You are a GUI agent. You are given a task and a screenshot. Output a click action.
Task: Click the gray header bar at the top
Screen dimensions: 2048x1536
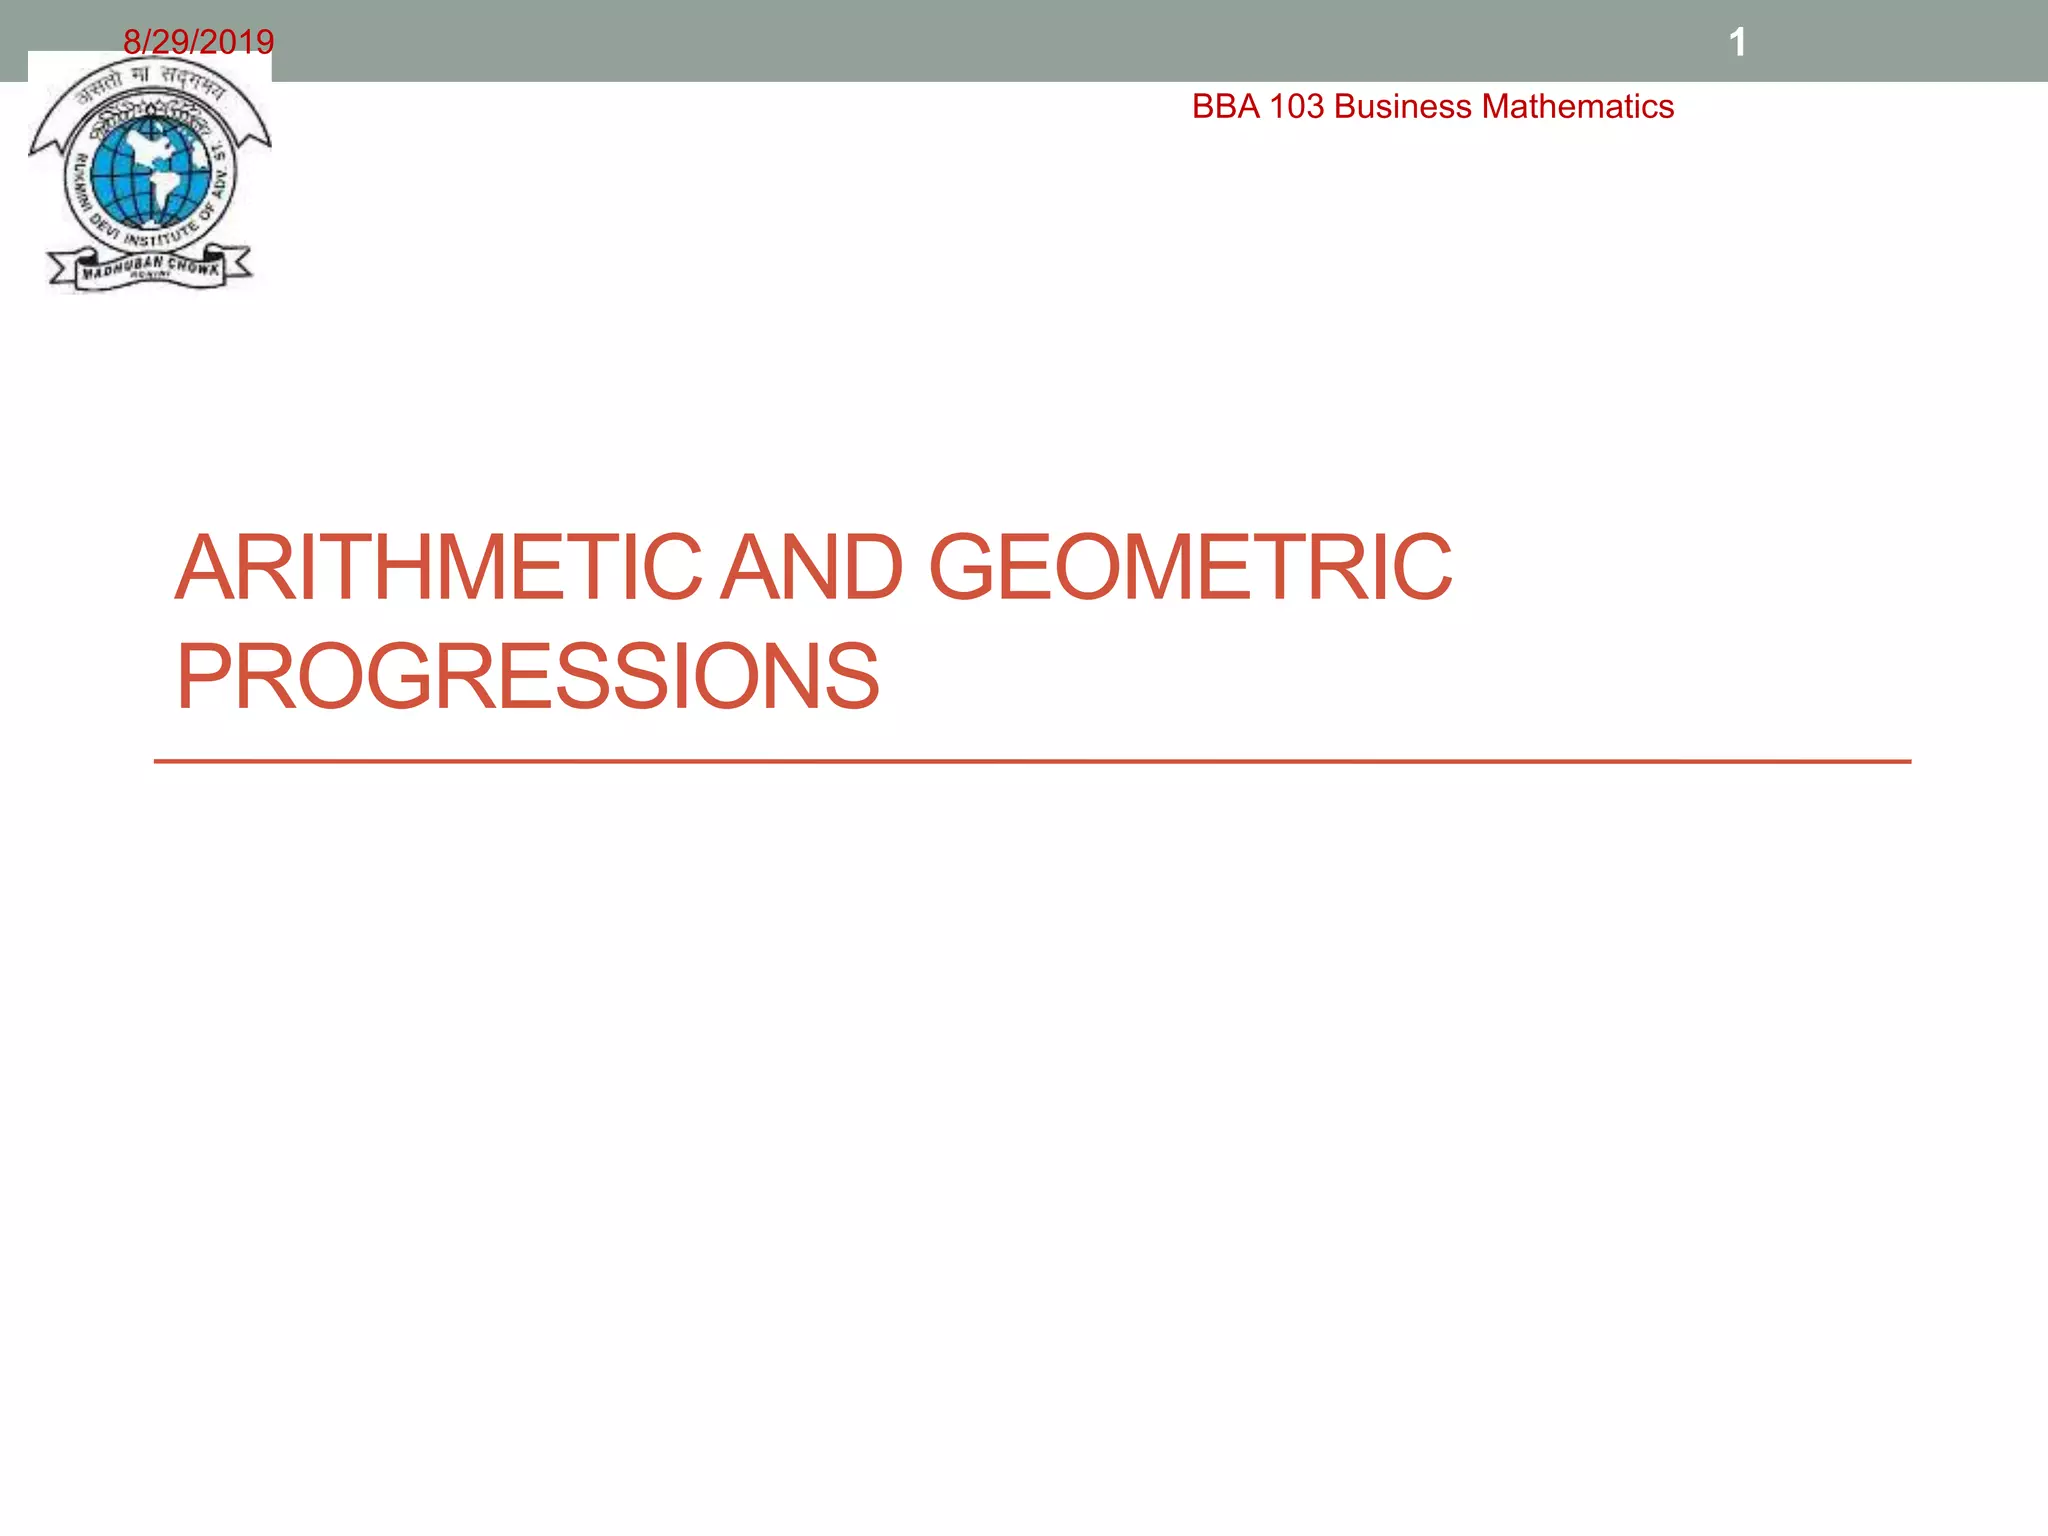coord(1000,40)
